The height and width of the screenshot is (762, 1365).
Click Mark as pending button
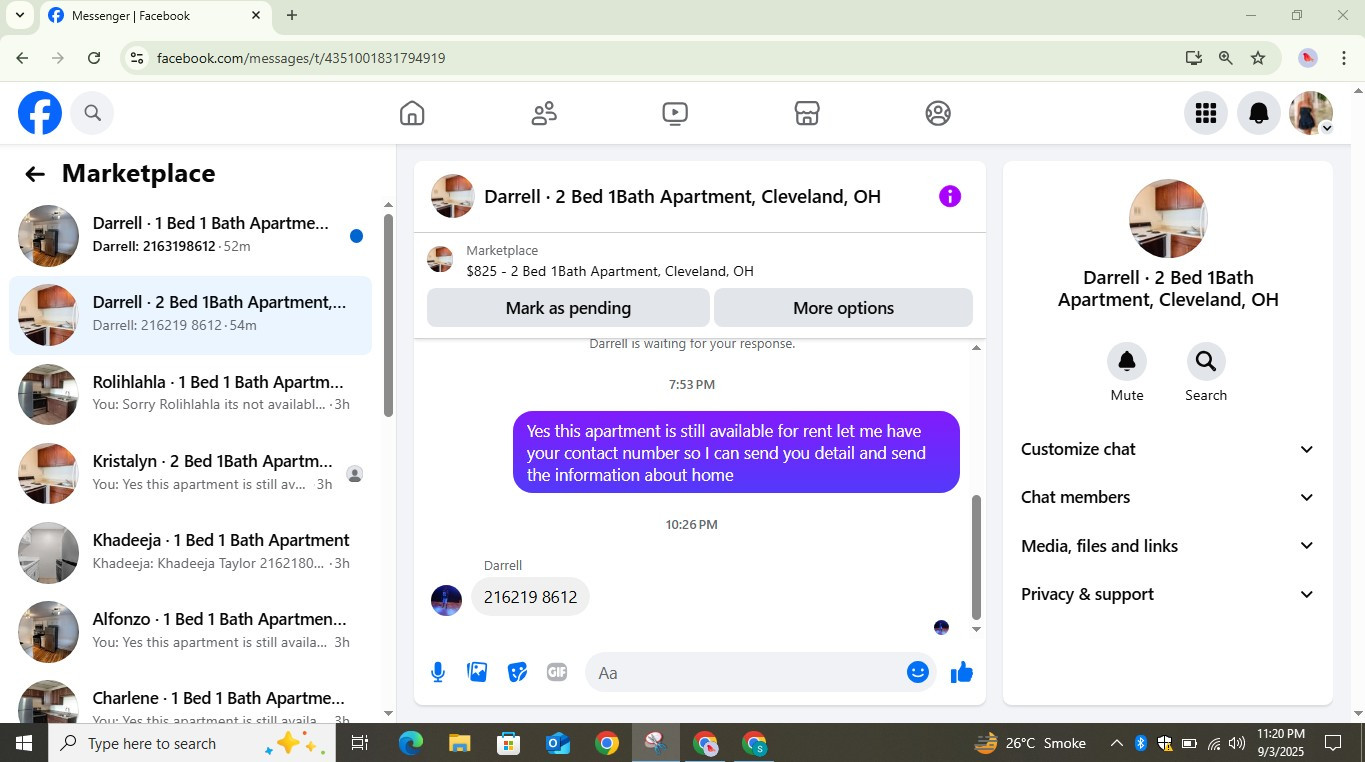pos(568,308)
